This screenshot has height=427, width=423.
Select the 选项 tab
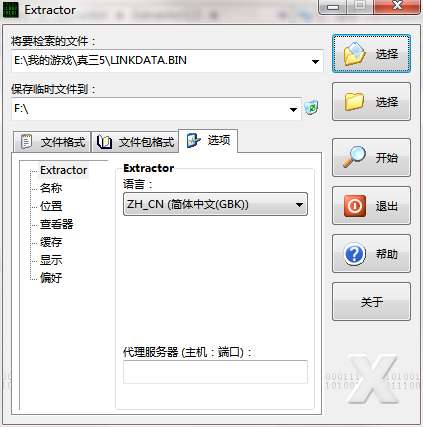coord(208,140)
